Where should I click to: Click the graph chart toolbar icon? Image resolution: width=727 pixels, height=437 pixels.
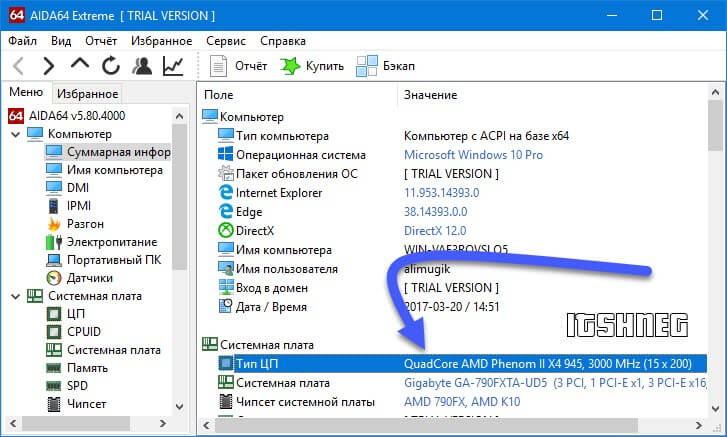(173, 66)
